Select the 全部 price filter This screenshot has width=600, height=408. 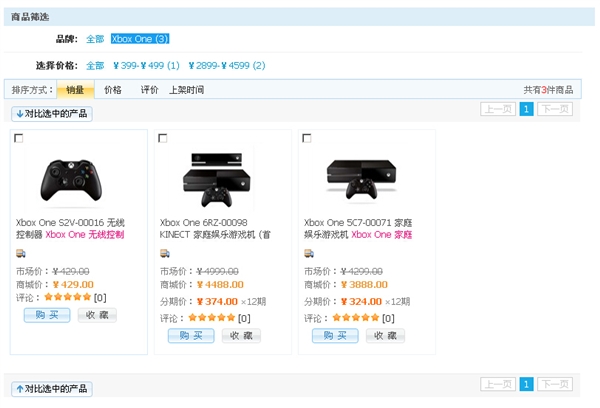(x=95, y=66)
